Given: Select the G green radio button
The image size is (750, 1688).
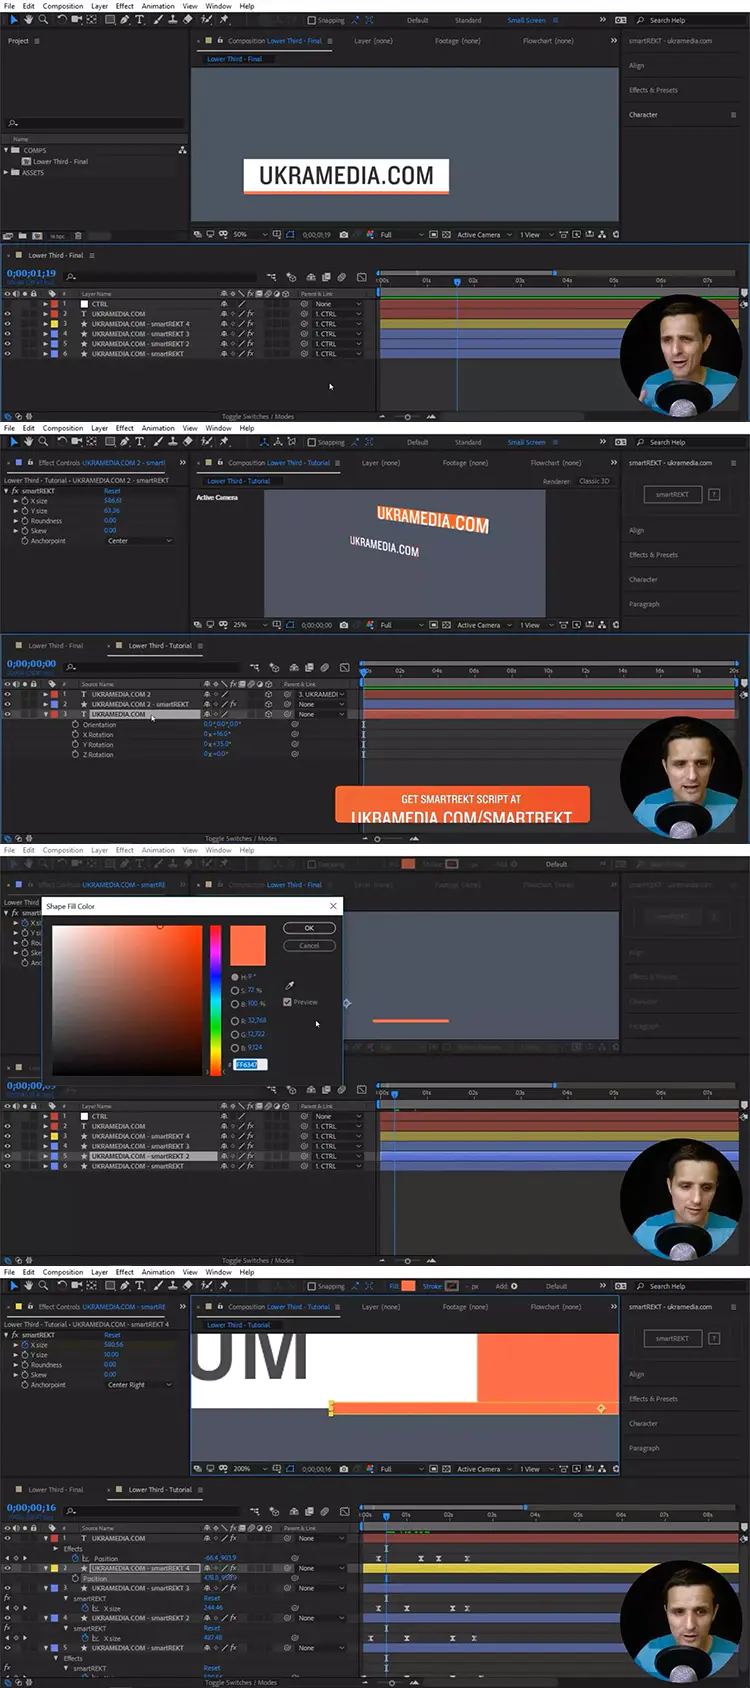Looking at the screenshot, I should tap(235, 1034).
